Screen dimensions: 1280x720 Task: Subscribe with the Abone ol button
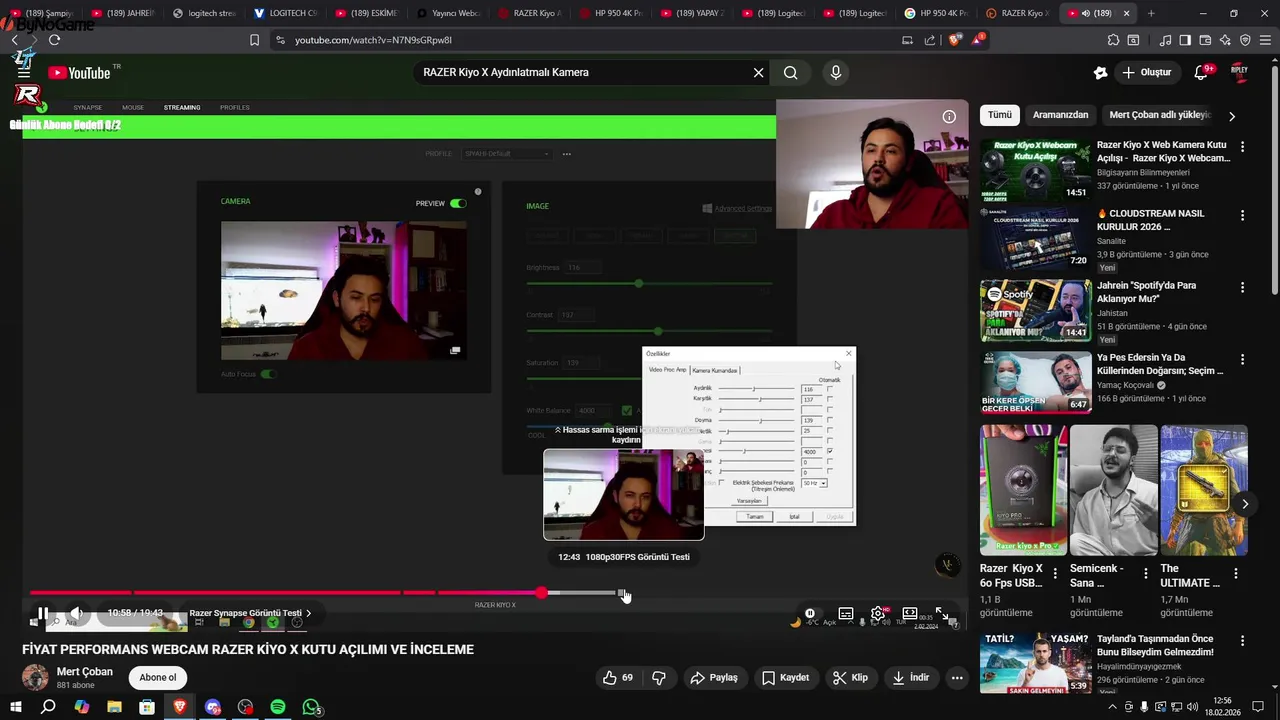[158, 677]
